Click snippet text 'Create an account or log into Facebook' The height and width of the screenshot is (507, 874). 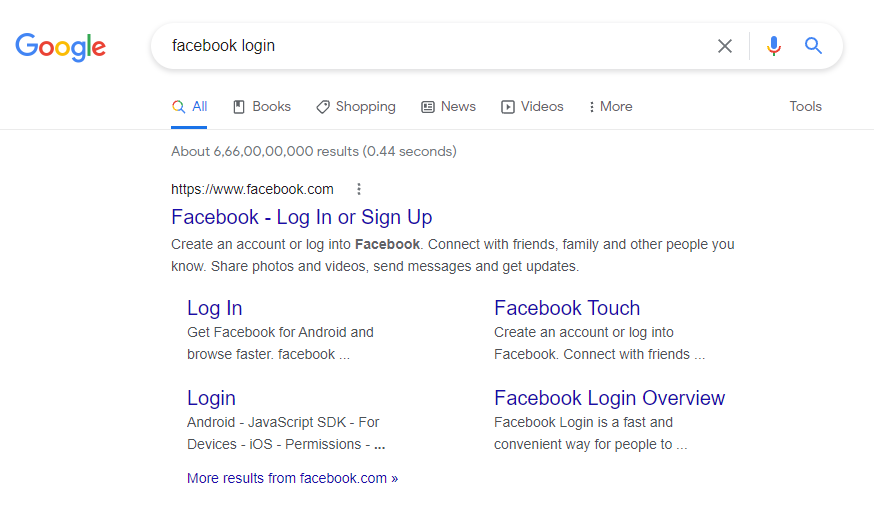click(295, 245)
